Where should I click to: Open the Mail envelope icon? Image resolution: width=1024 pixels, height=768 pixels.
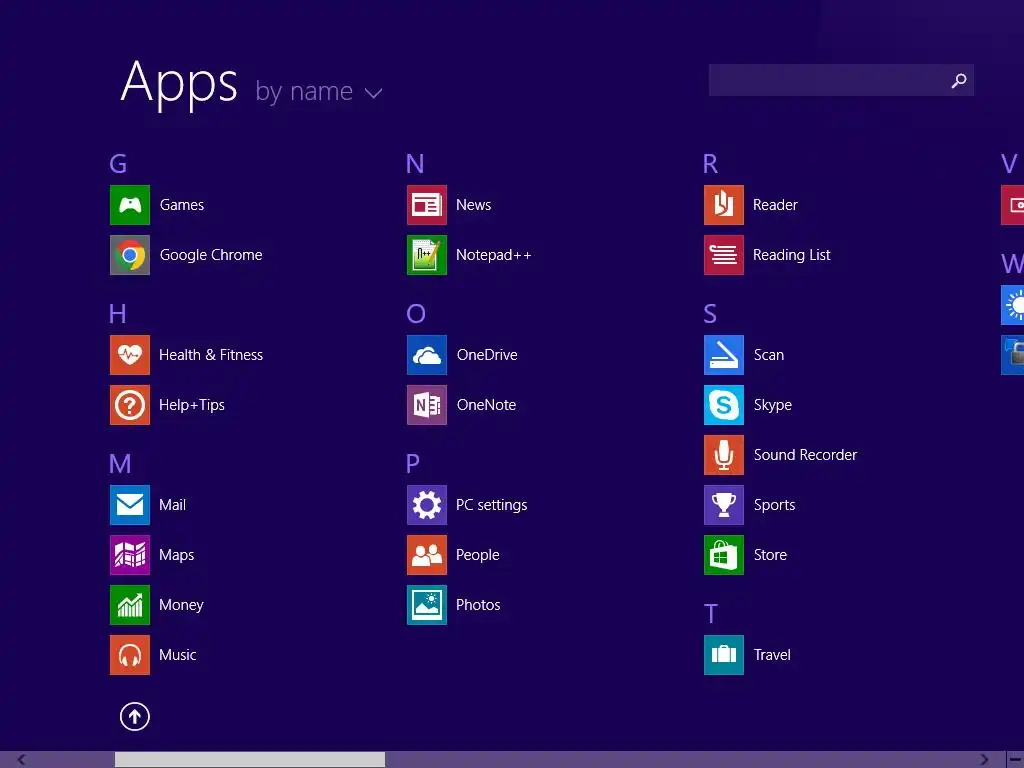(x=129, y=505)
